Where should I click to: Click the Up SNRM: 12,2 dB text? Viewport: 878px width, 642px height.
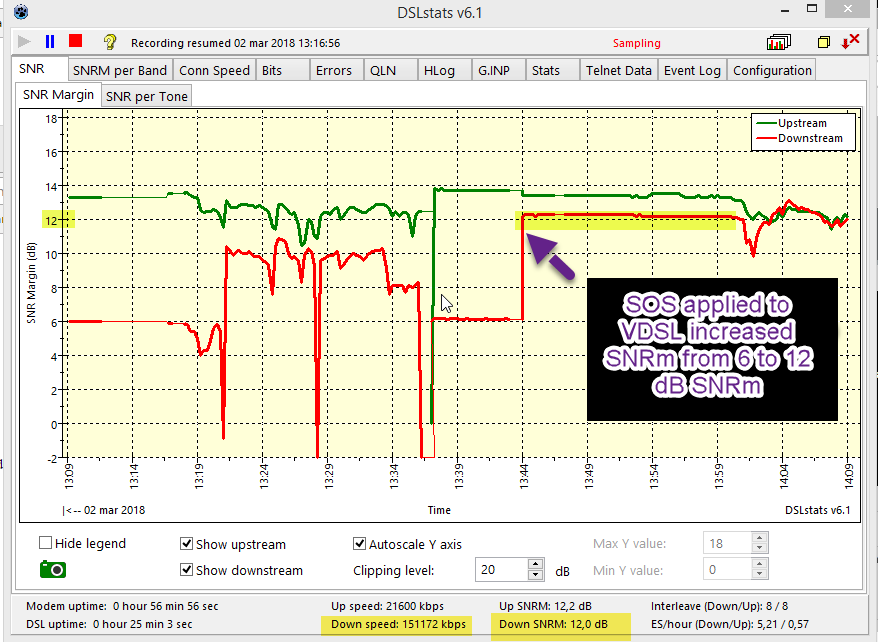pos(545,606)
